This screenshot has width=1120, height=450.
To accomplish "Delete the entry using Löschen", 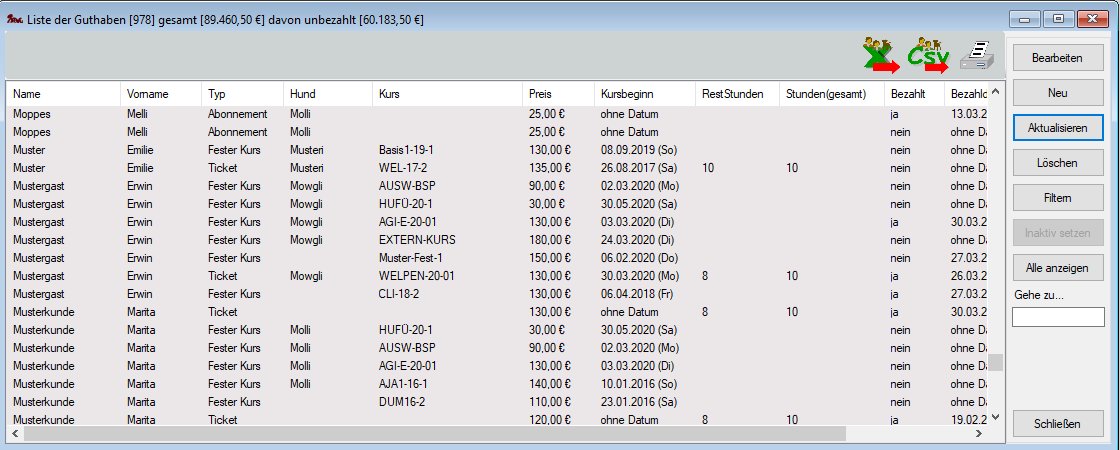I will [x=1058, y=163].
